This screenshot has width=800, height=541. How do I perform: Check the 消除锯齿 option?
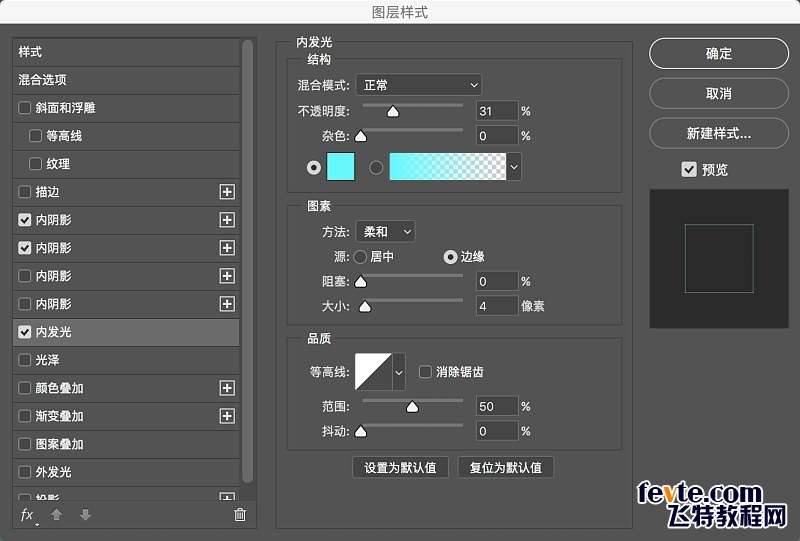tap(425, 372)
